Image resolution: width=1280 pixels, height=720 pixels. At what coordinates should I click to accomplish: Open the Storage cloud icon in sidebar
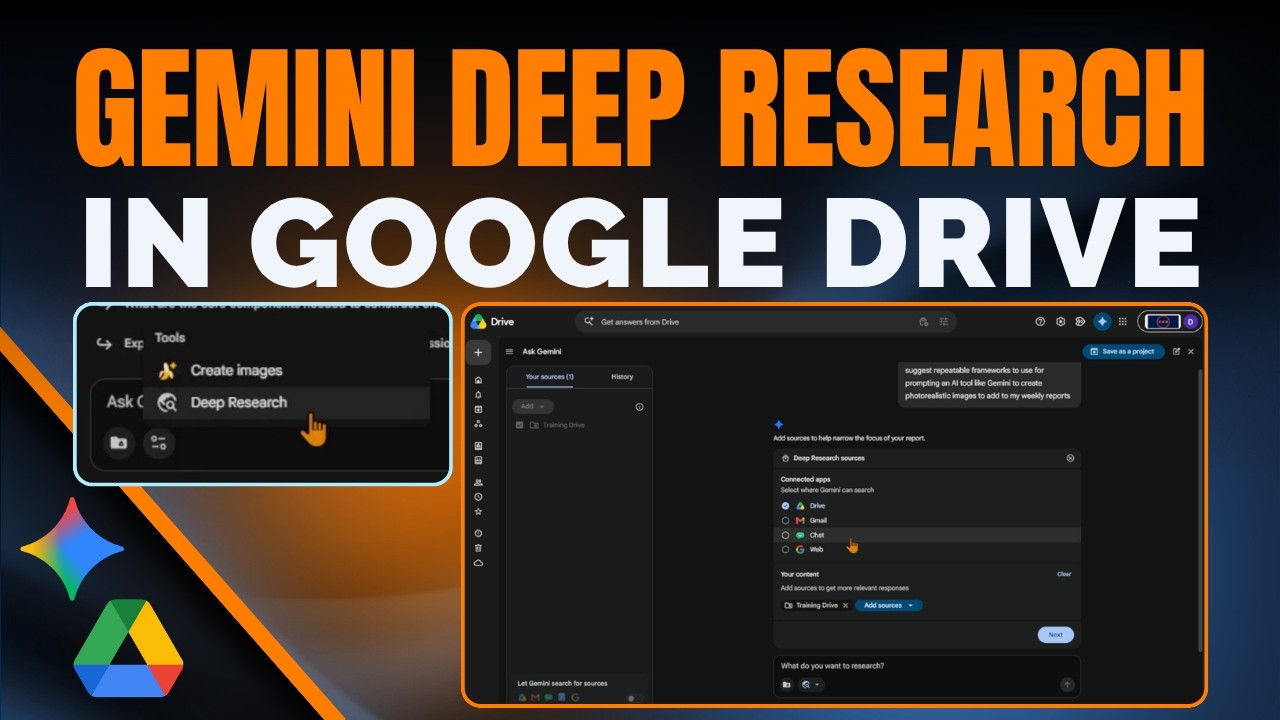[478, 563]
